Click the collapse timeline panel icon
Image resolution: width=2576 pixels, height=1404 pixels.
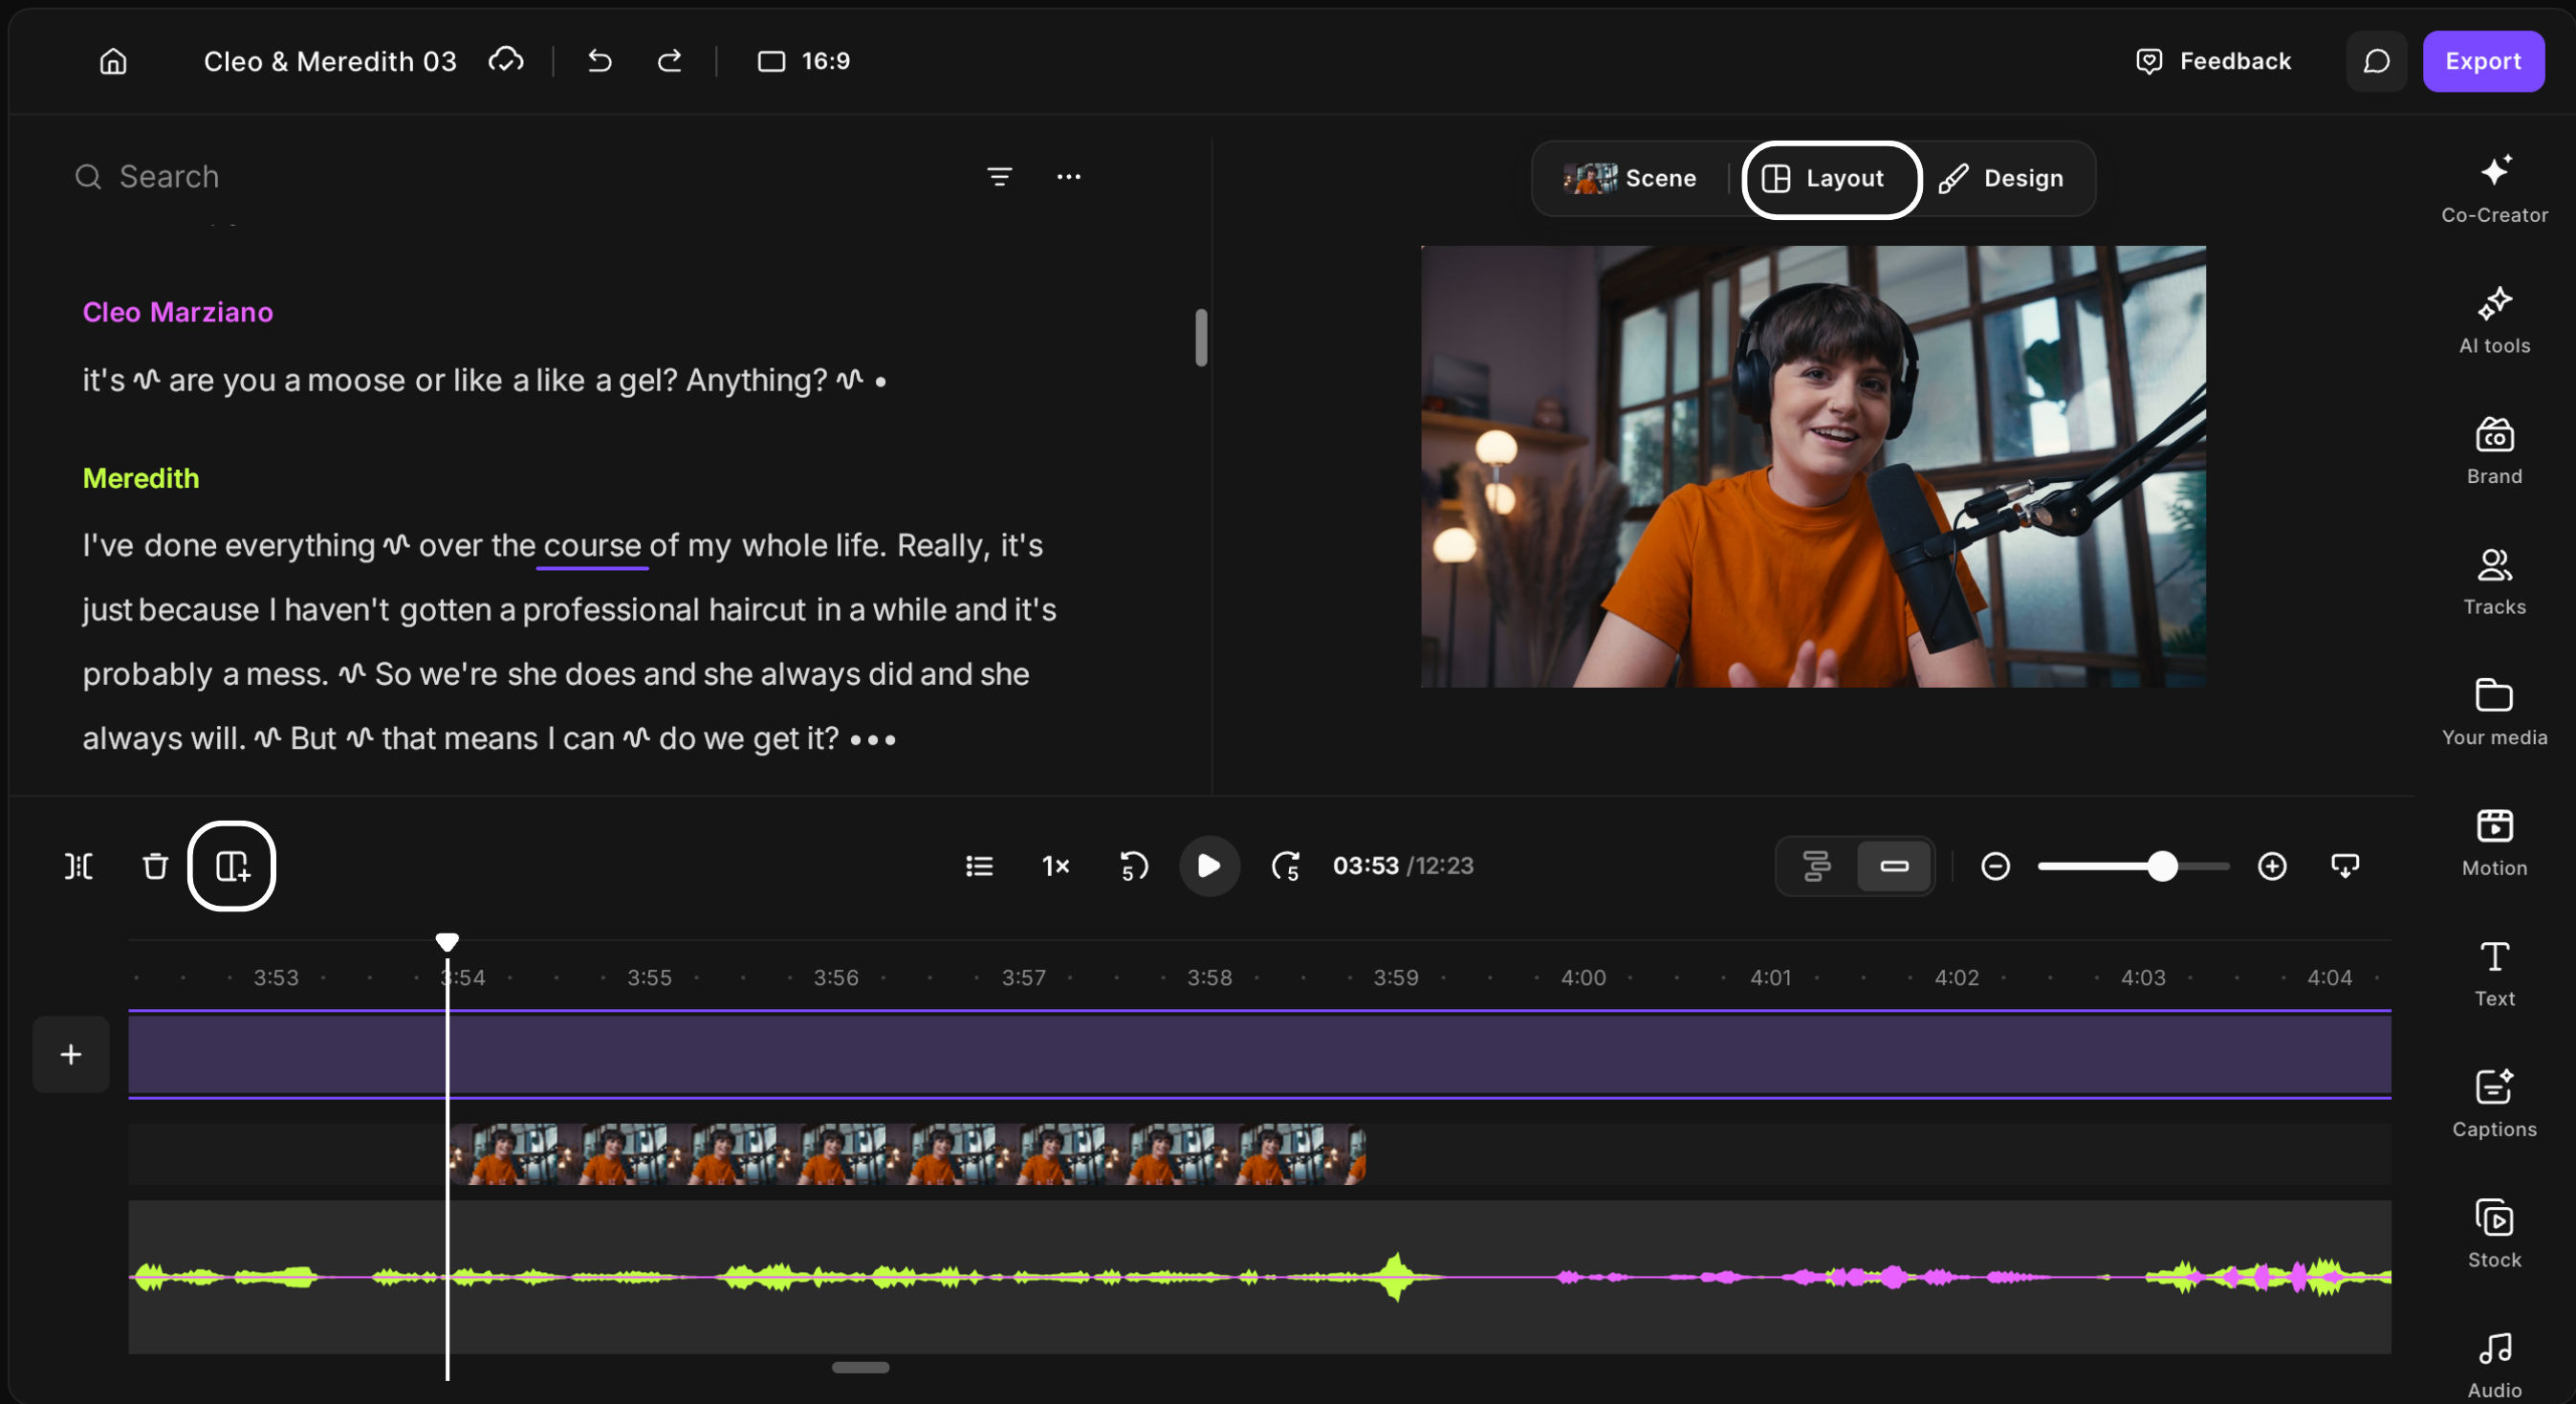point(2345,866)
